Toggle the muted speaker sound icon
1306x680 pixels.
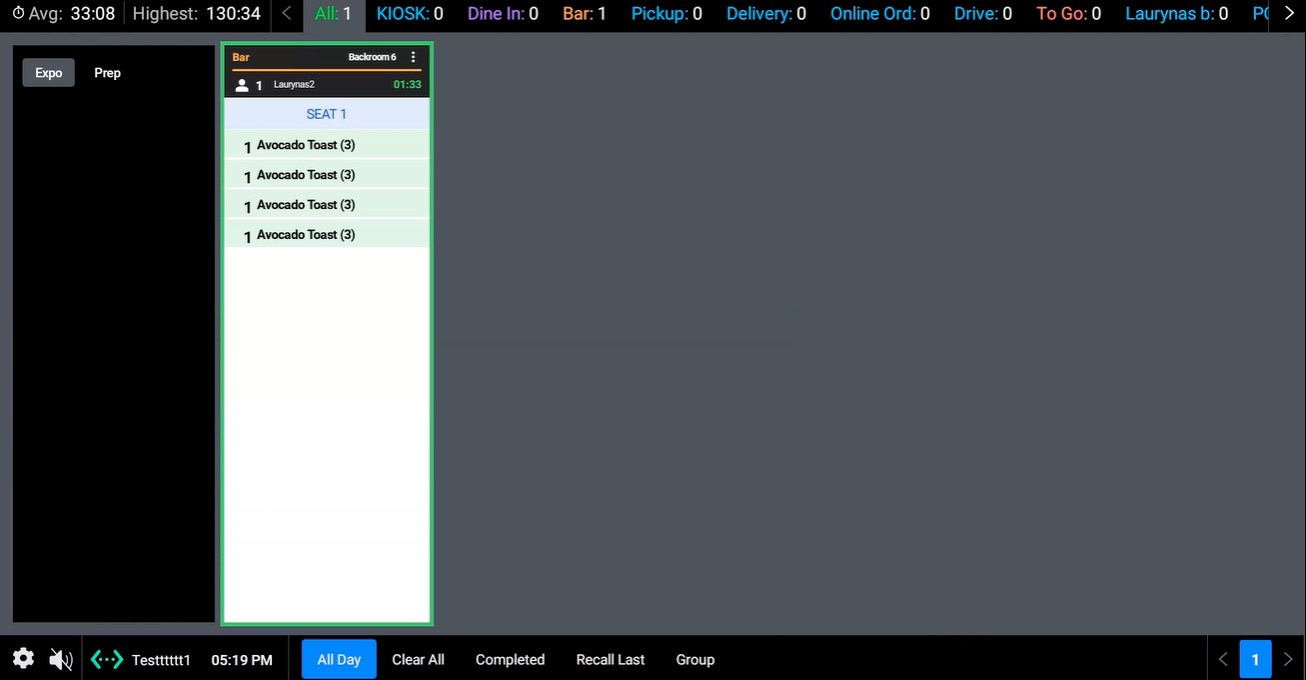pyautogui.click(x=61, y=659)
